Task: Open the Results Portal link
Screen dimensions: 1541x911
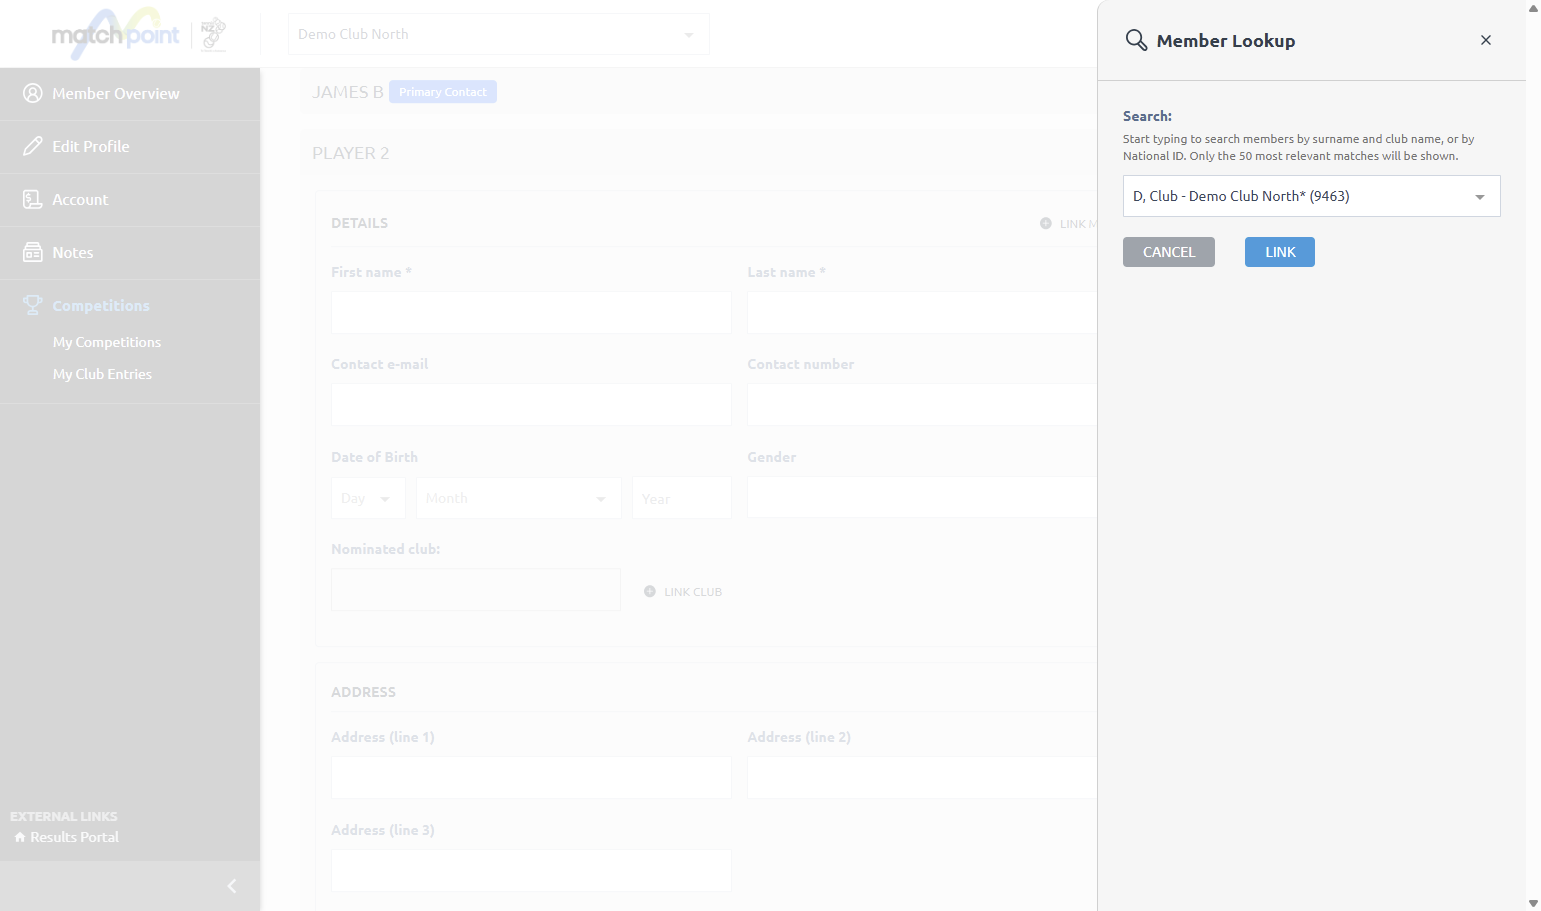Action: (74, 837)
